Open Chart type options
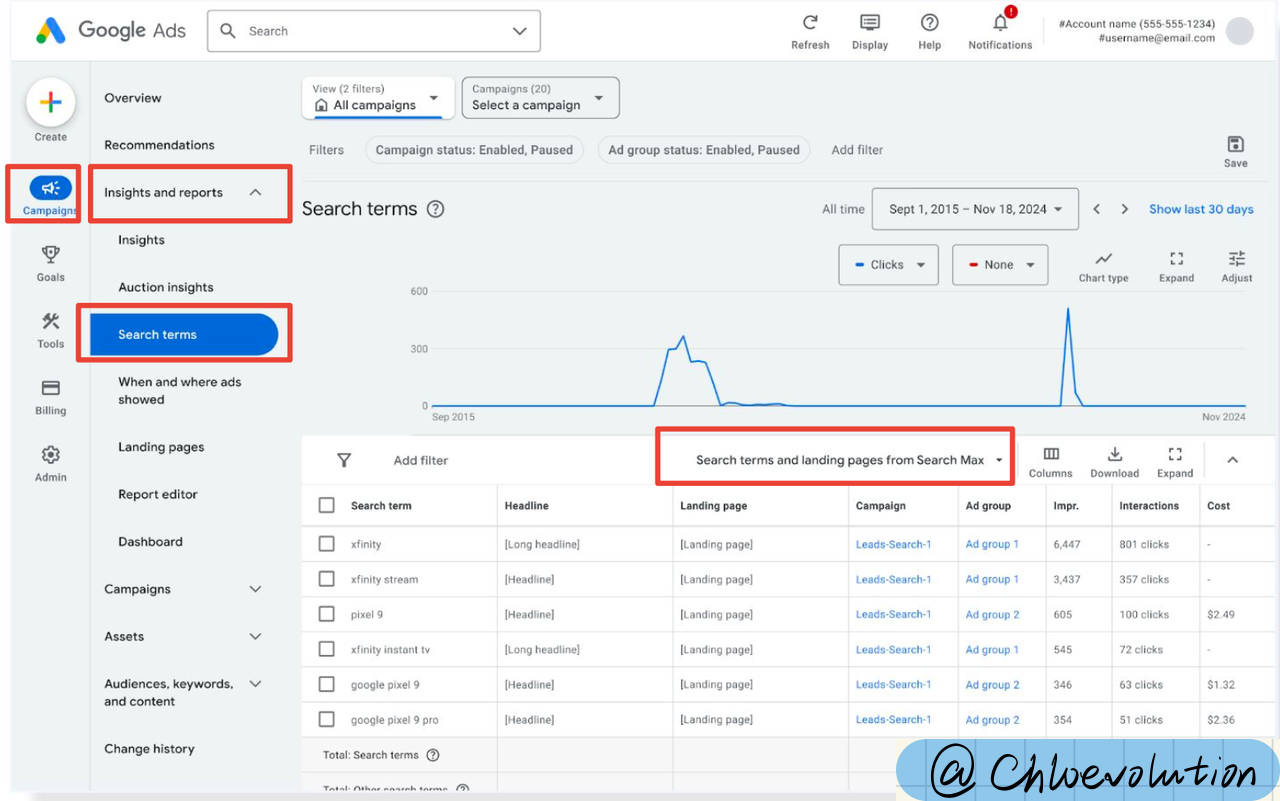 coord(1104,267)
